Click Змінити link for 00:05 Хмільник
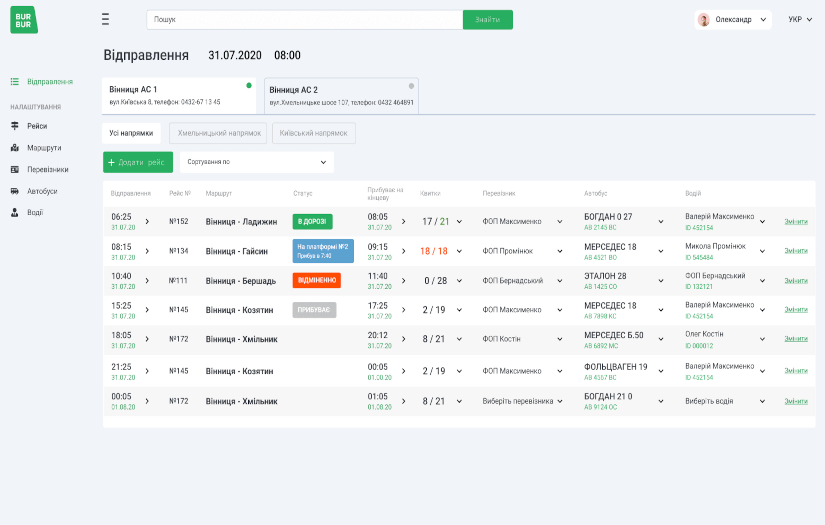Viewport: 825px width, 525px height. pos(796,401)
